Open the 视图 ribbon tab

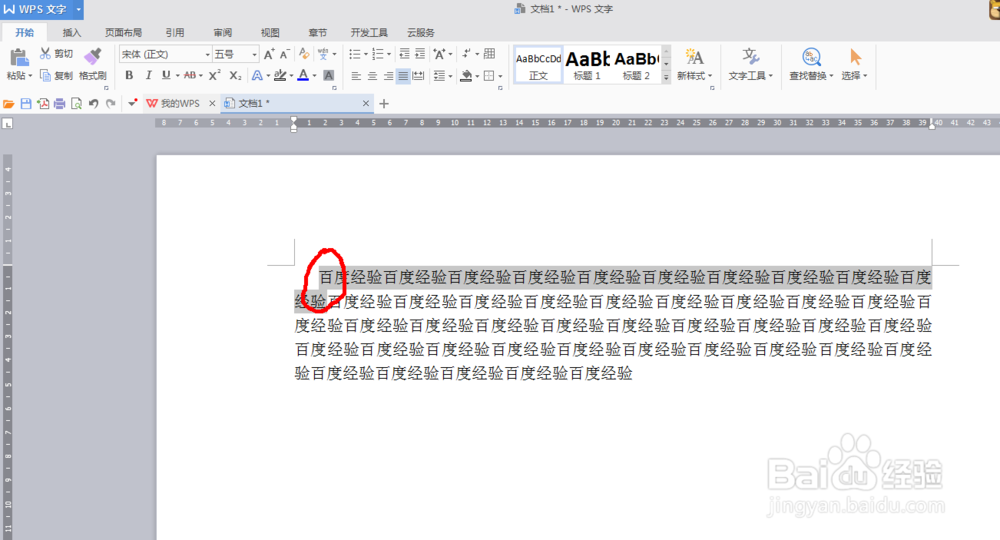pos(270,33)
